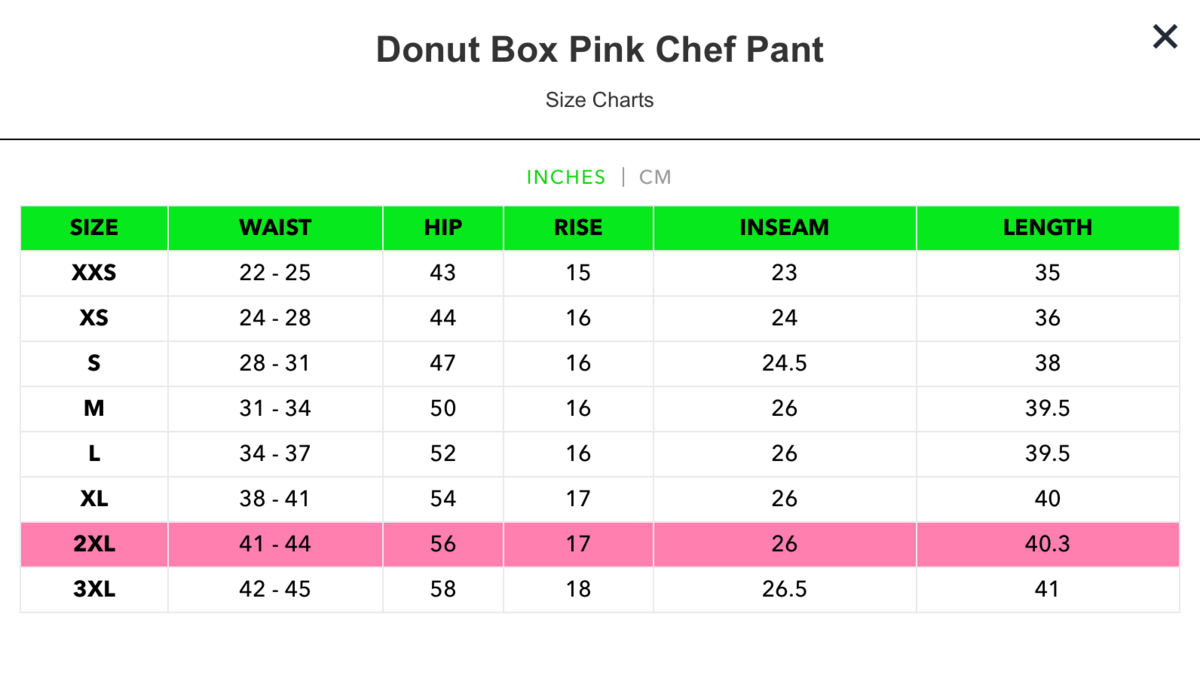
Task: Switch units to CM
Action: pyautogui.click(x=655, y=177)
